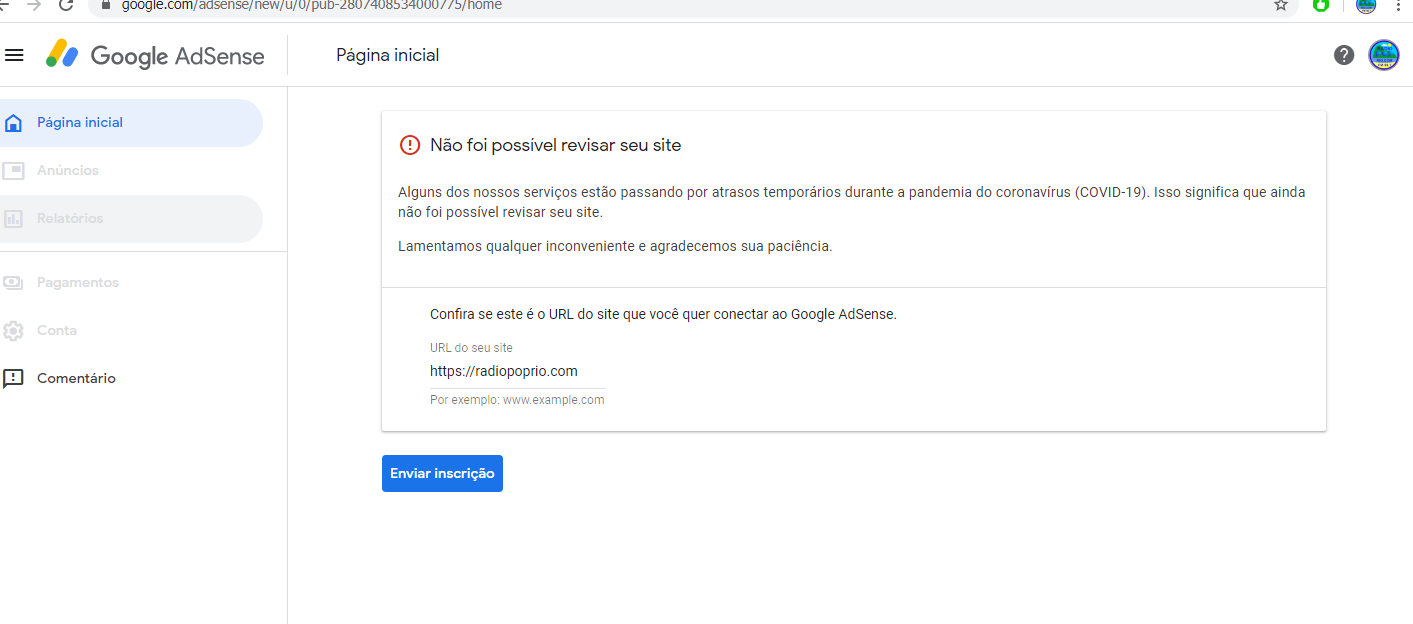Click the Página inicial header title
The height and width of the screenshot is (624, 1413).
(388, 55)
